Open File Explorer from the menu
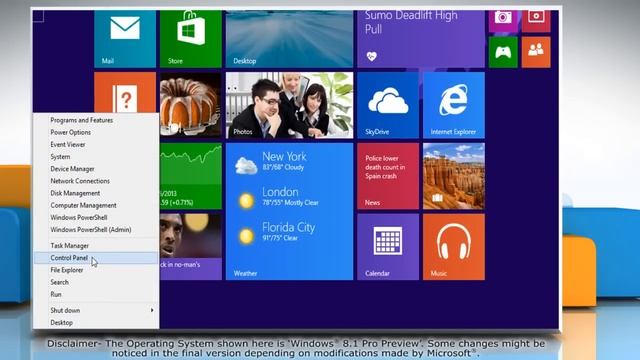The width and height of the screenshot is (640, 360). pos(96,270)
